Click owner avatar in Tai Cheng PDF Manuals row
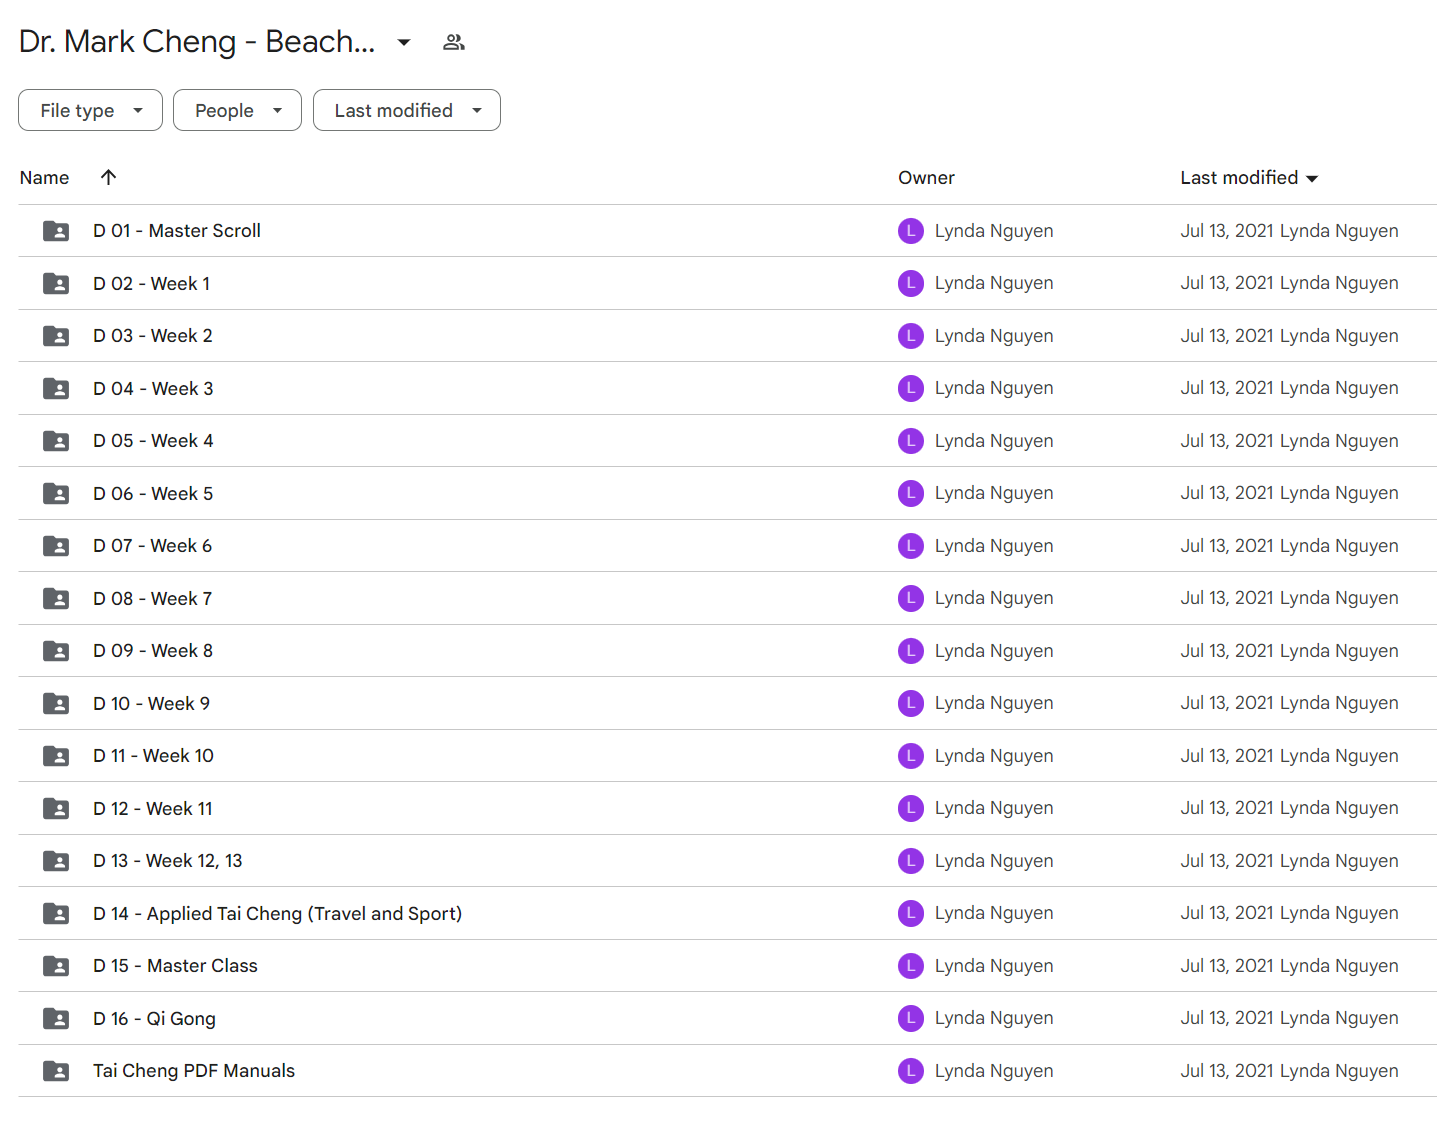This screenshot has height=1125, width=1437. click(911, 1071)
